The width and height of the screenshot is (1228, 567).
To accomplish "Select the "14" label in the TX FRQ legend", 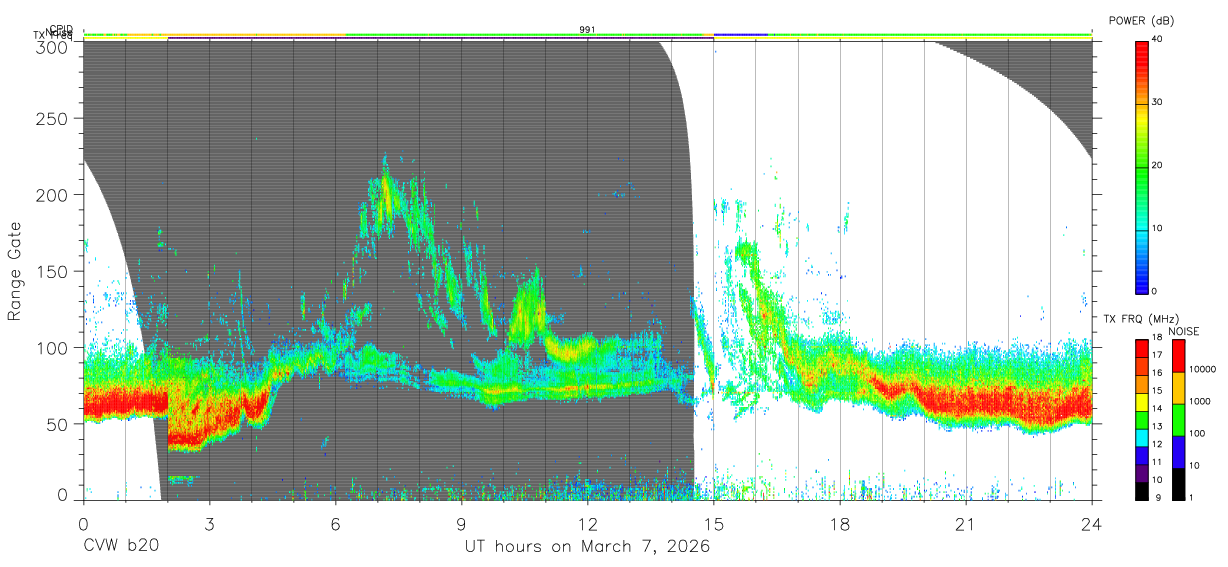I will pyautogui.click(x=1158, y=409).
